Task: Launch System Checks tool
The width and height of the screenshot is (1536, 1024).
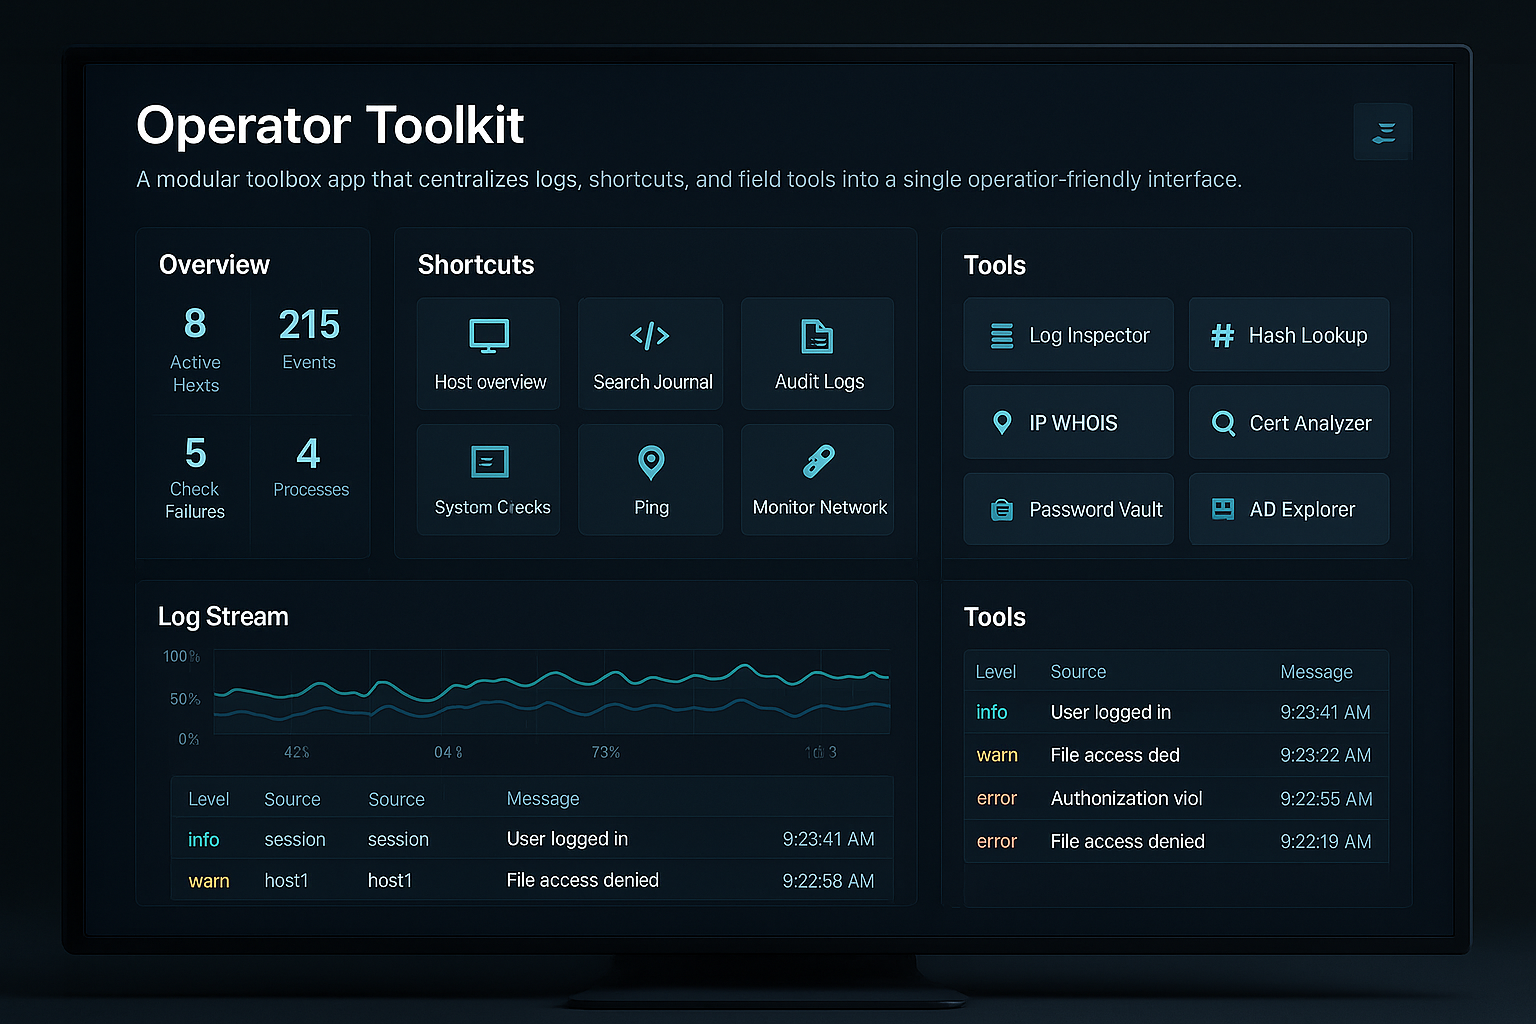Action: (488, 480)
